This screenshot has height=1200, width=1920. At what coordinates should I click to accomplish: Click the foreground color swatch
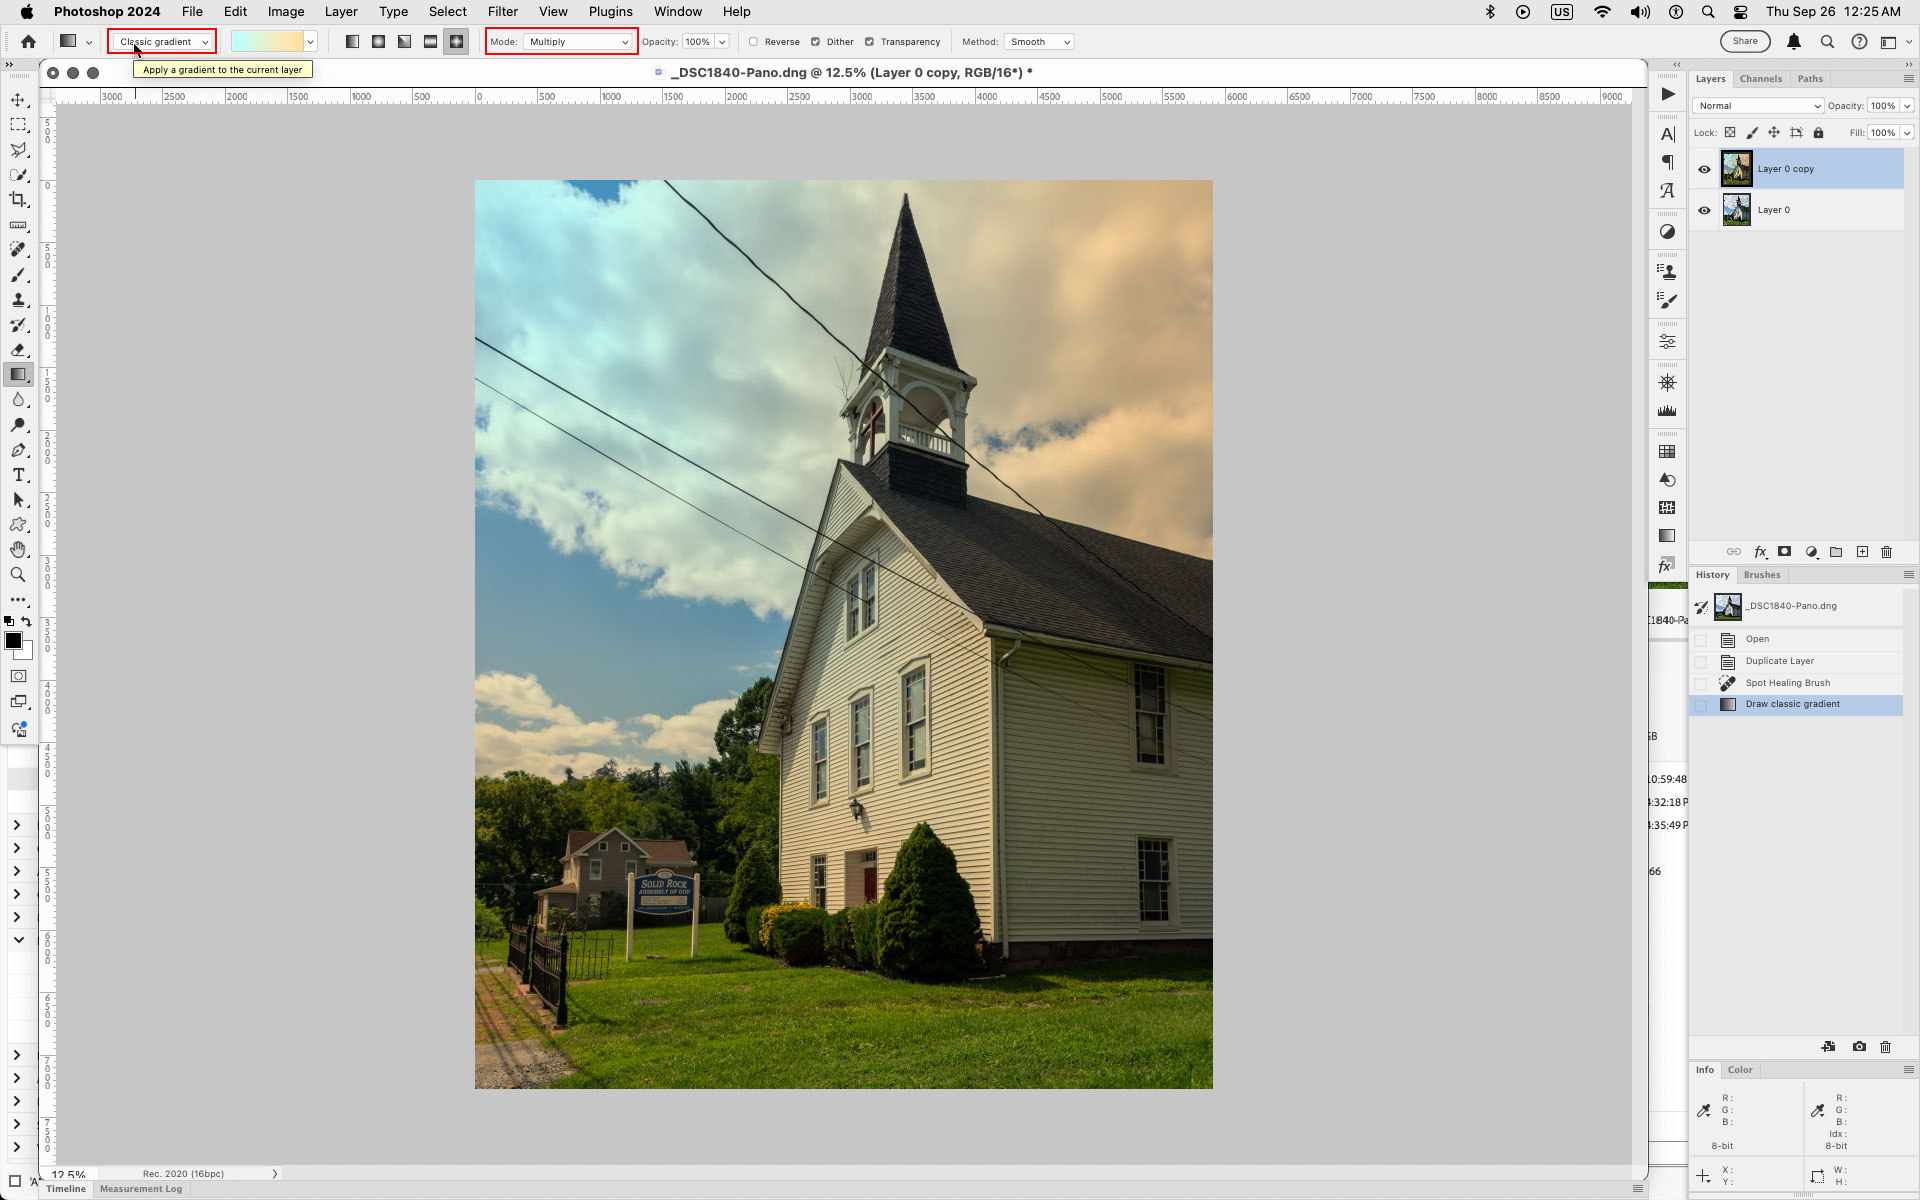14,643
